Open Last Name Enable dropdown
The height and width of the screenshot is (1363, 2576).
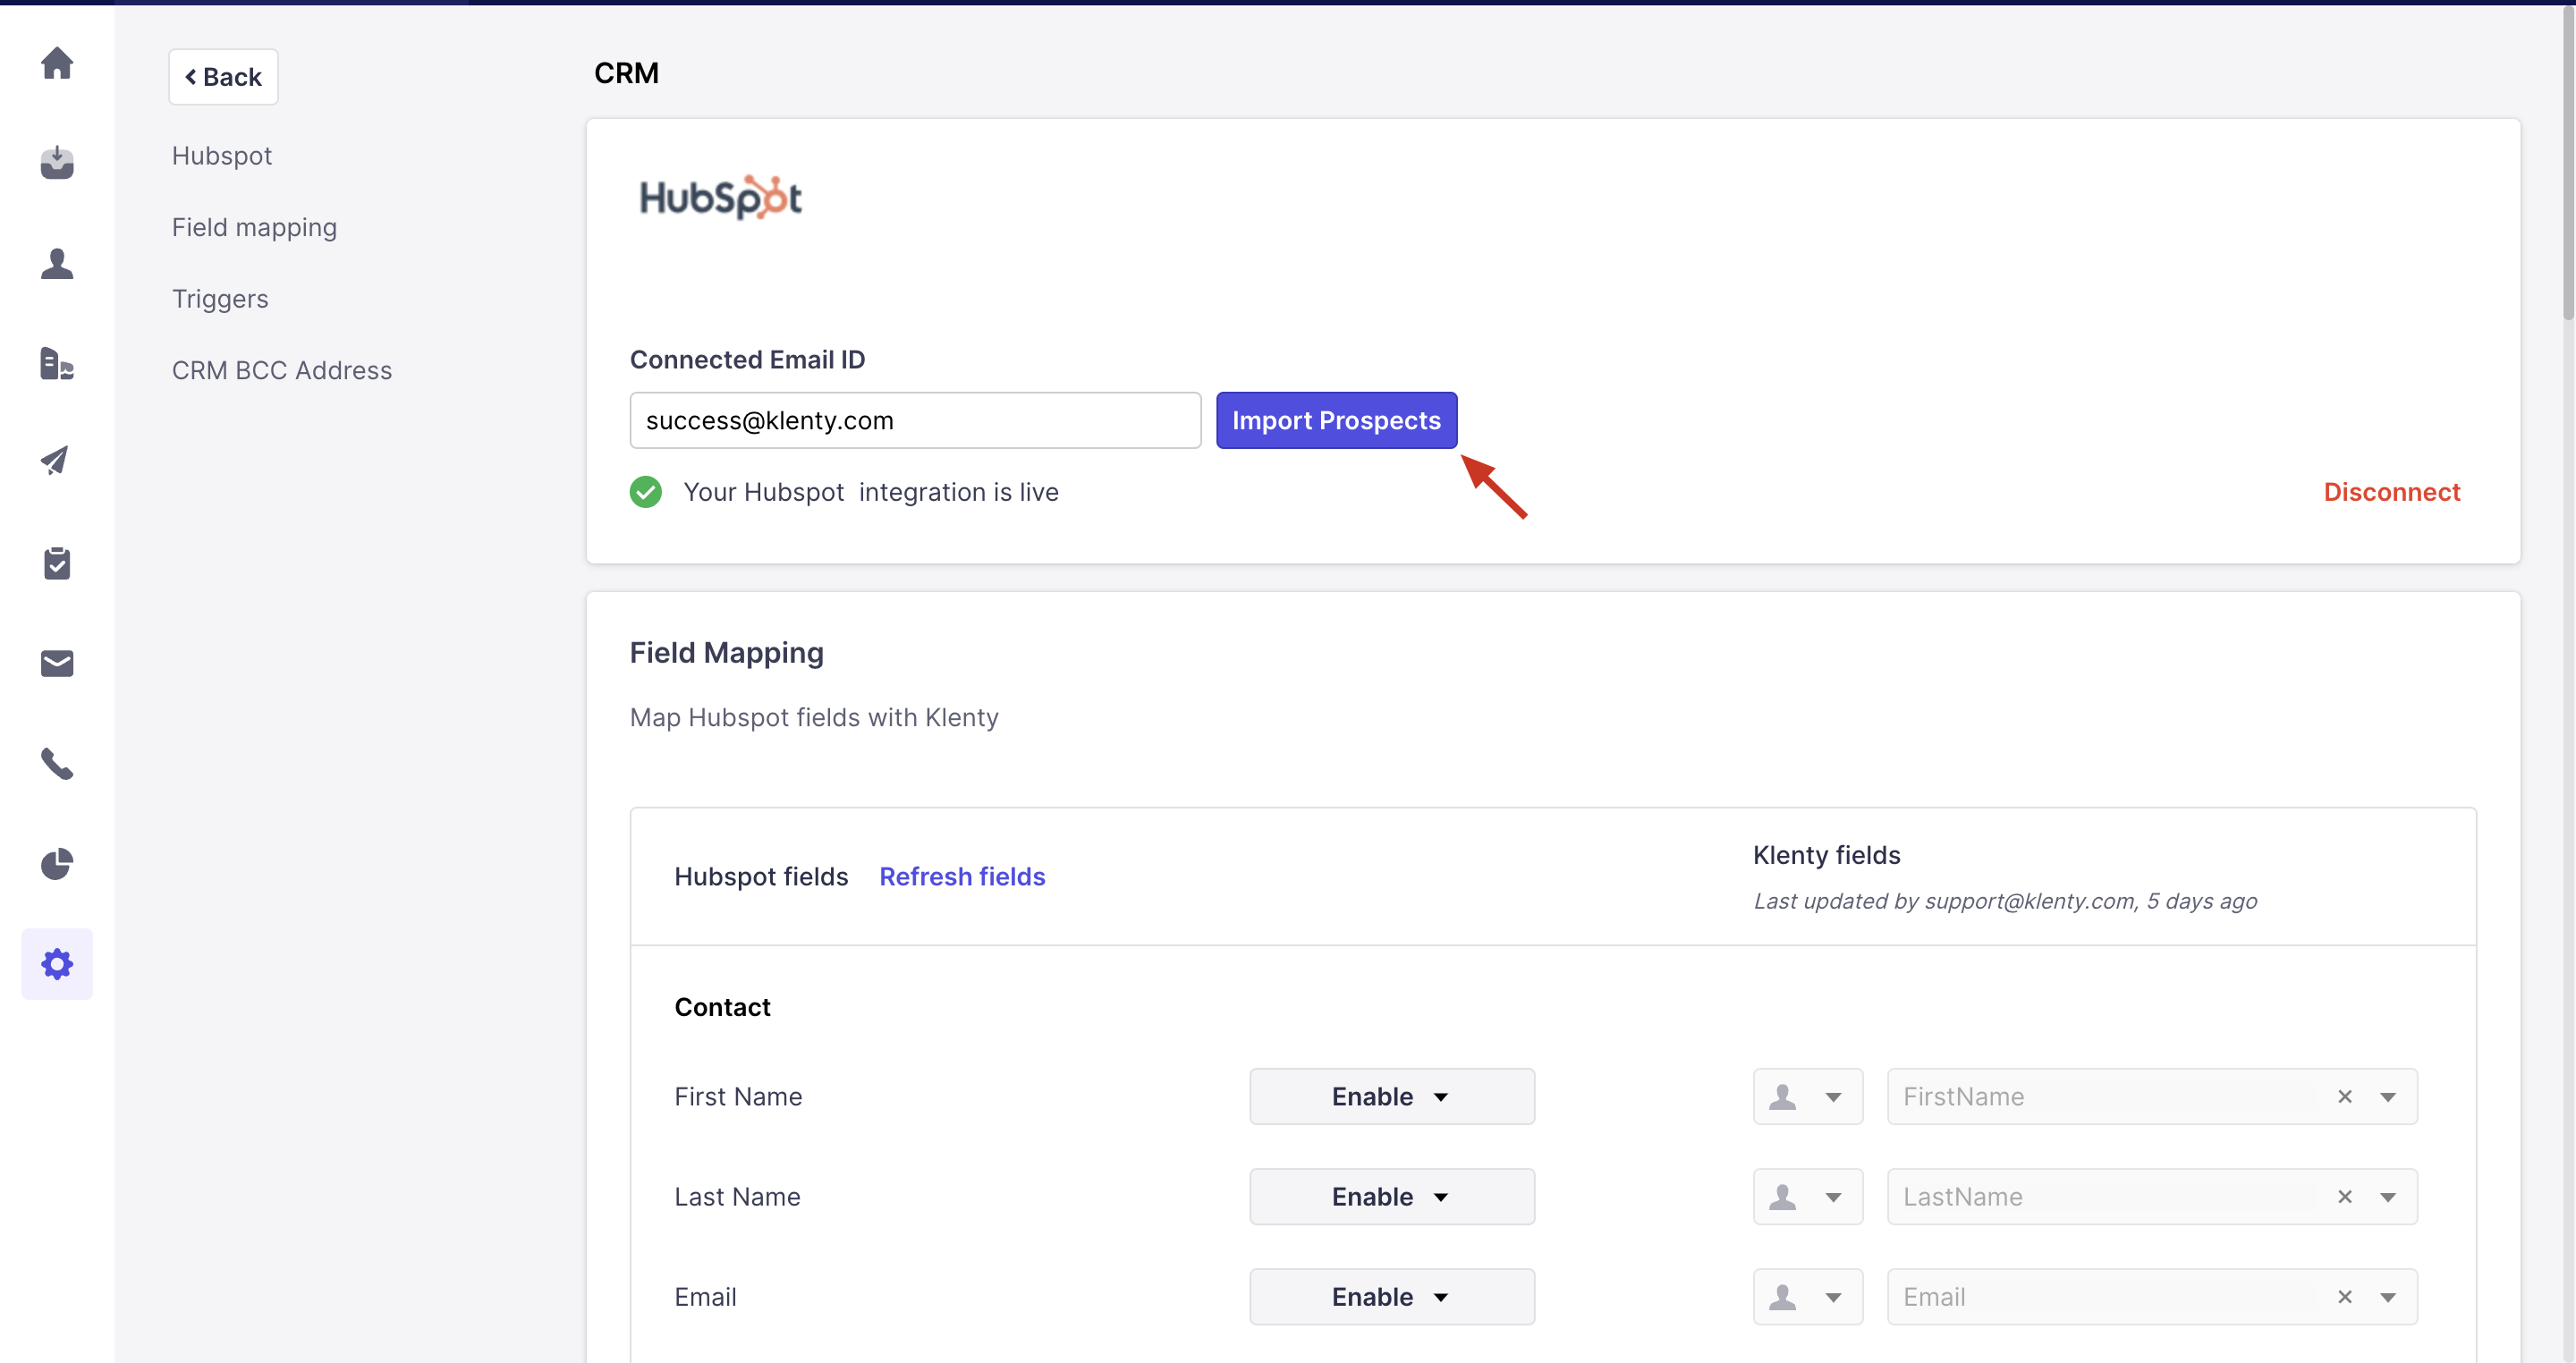pos(1391,1196)
